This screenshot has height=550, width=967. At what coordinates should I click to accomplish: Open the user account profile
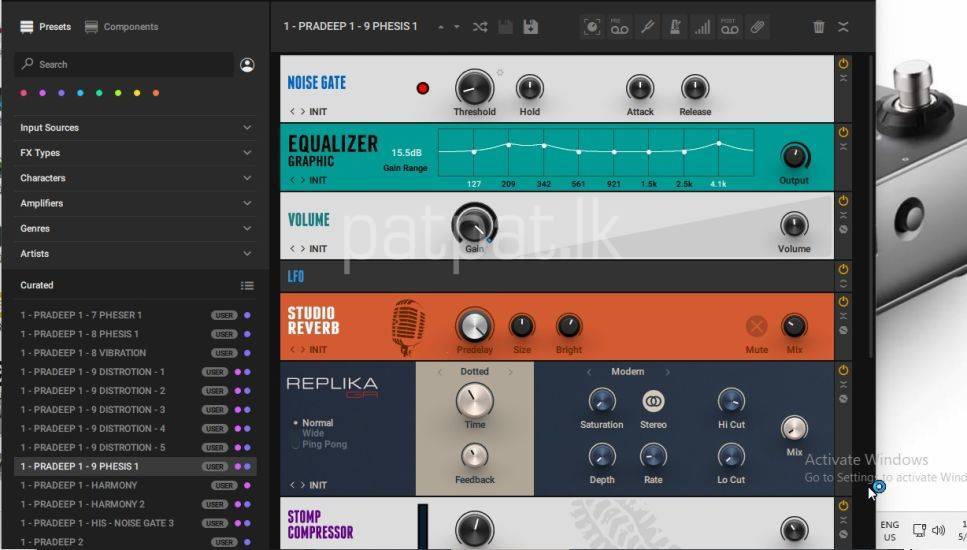247,65
